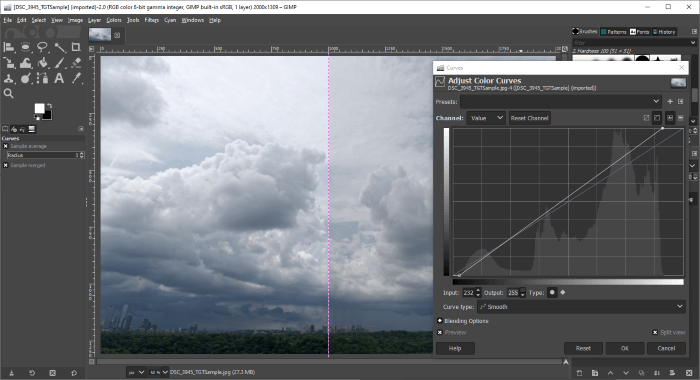Select the Free Select lasso tool
Screen dimensions: 700x380
(x=42, y=47)
